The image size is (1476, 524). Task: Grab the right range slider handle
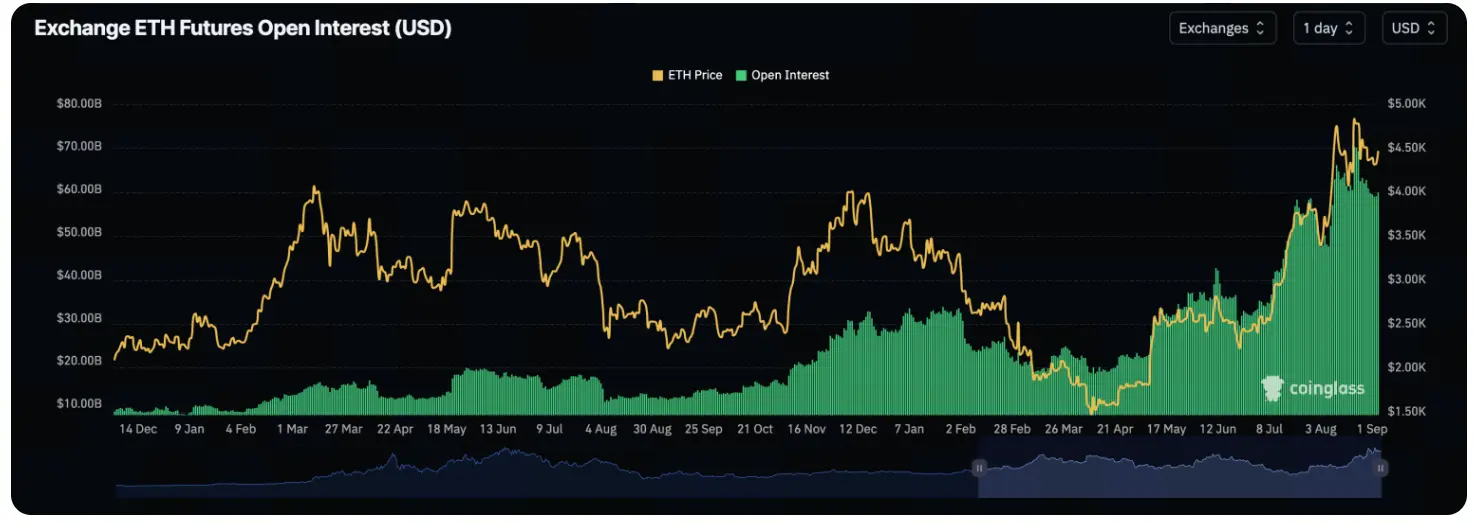1381,467
